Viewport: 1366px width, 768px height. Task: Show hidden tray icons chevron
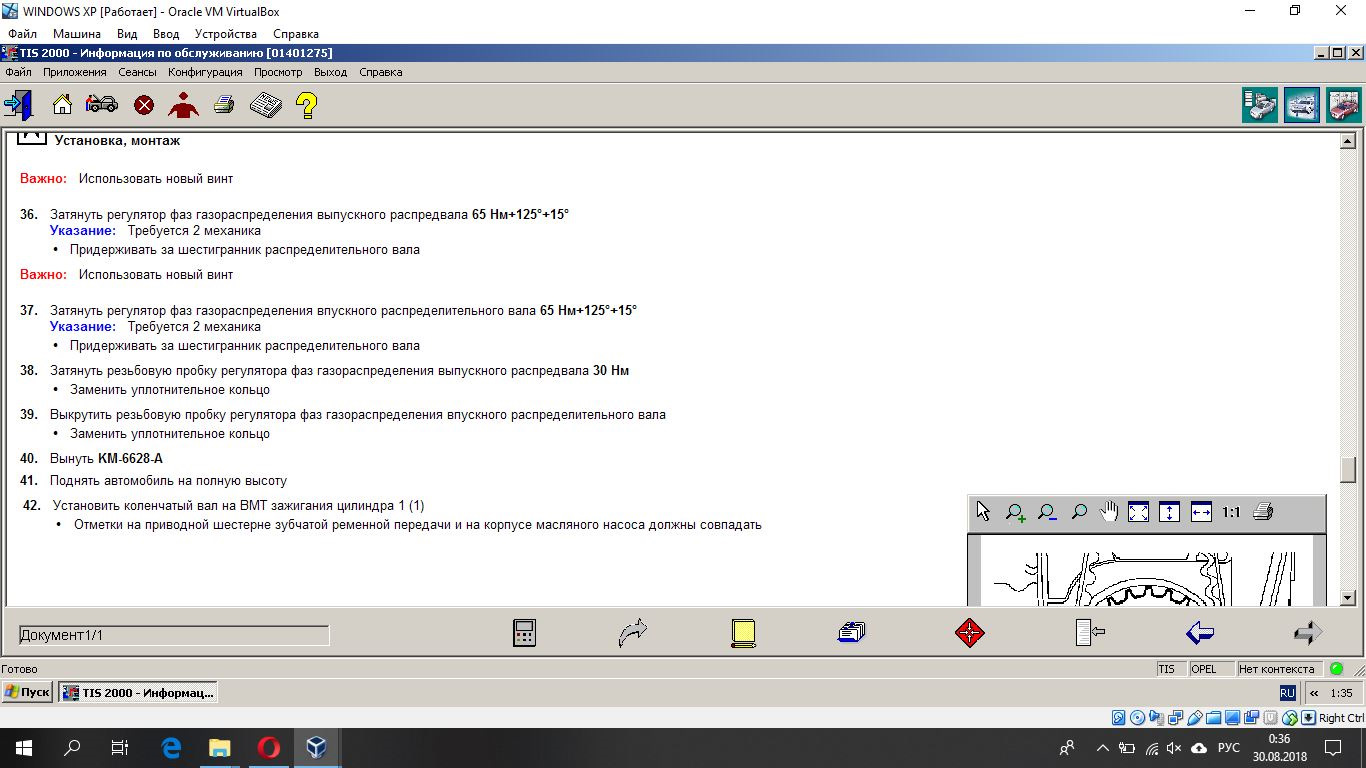coord(1103,748)
